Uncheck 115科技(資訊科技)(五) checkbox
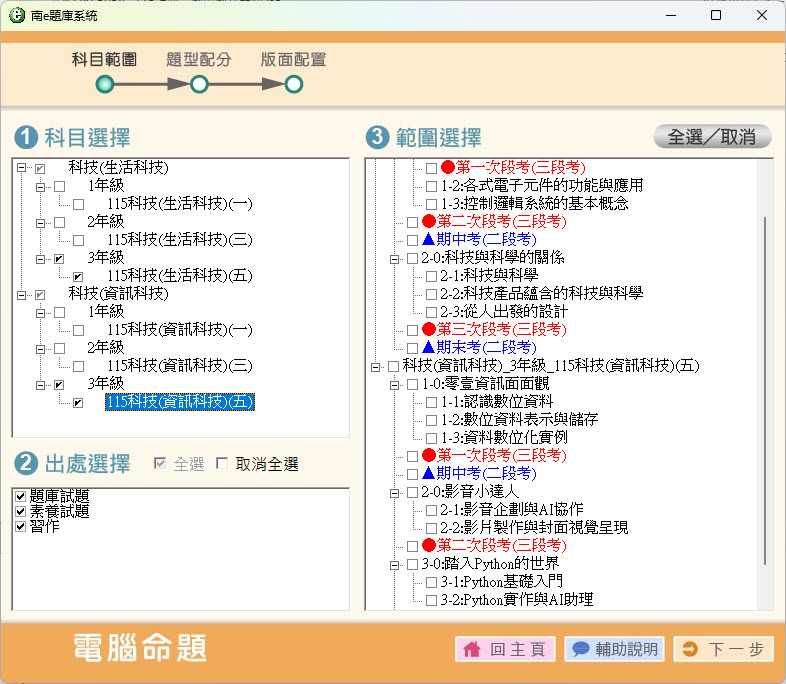This screenshot has width=786, height=684. [x=78, y=403]
